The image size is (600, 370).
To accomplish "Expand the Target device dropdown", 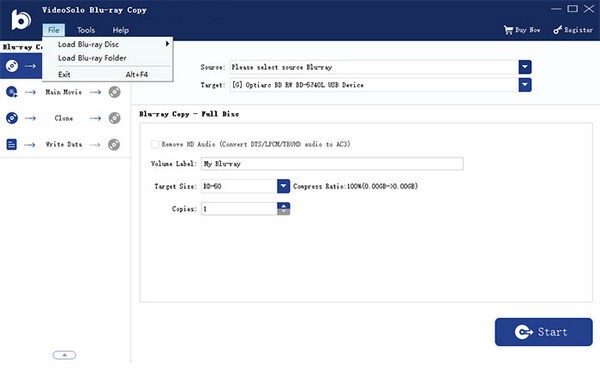I will [525, 85].
